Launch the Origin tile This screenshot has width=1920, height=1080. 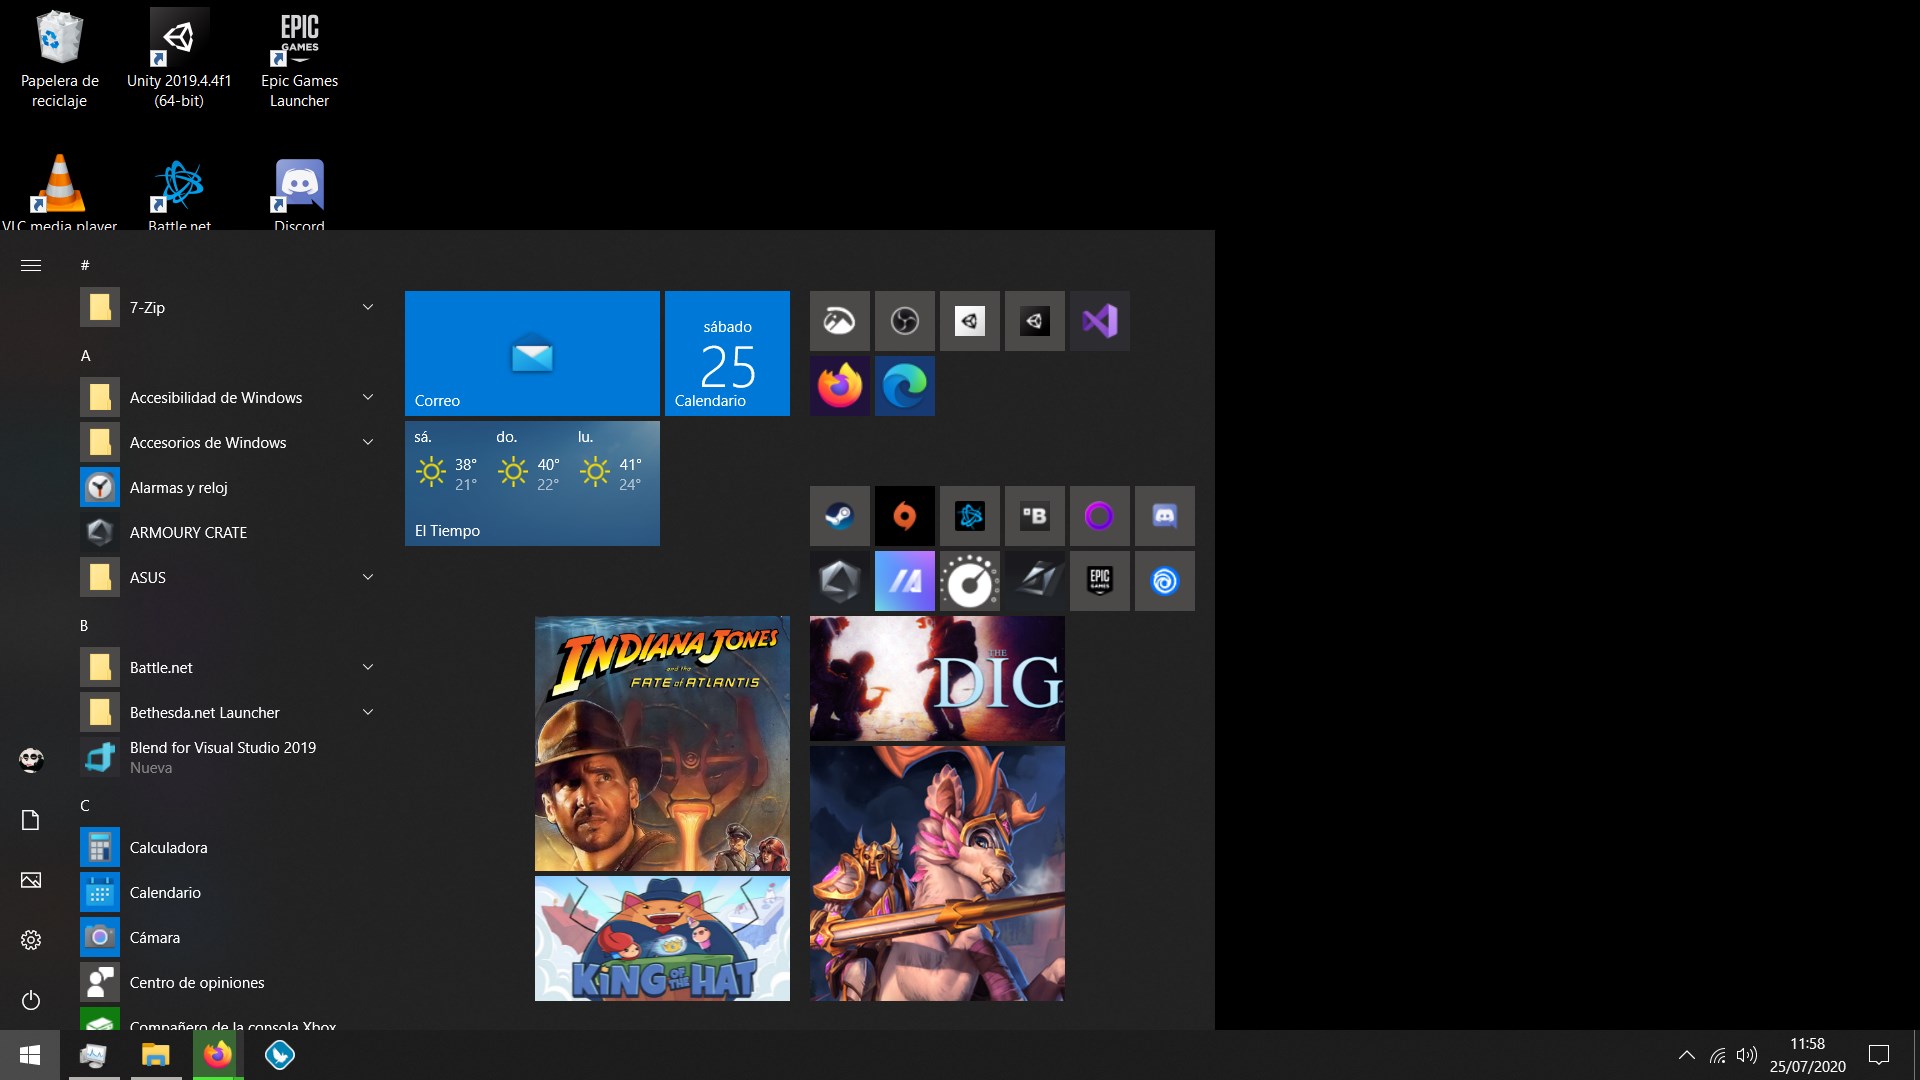904,516
